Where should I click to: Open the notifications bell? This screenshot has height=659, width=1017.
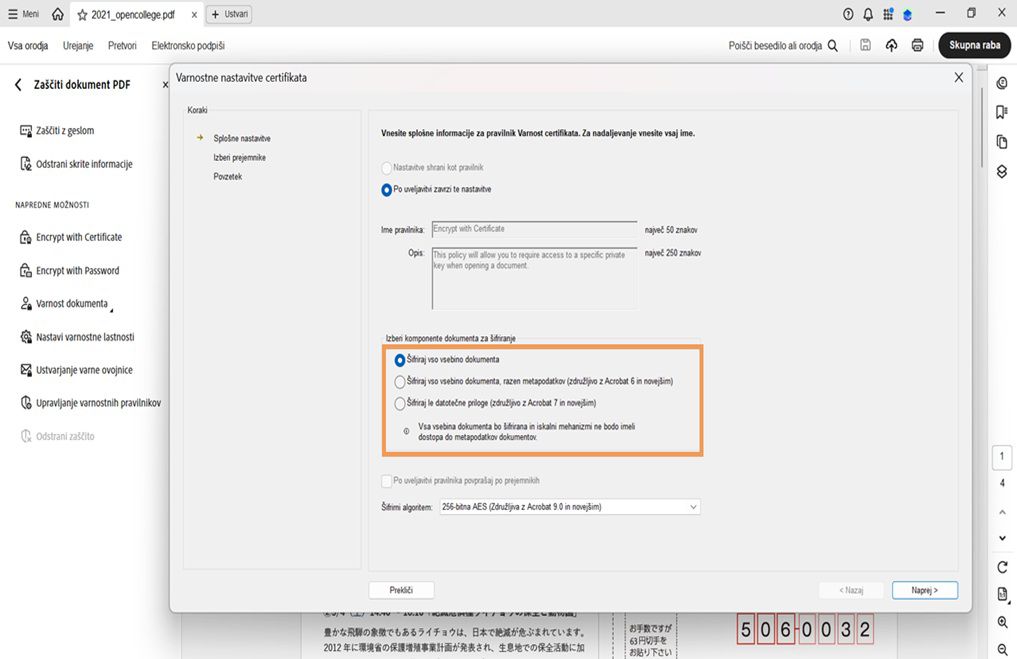(x=868, y=14)
